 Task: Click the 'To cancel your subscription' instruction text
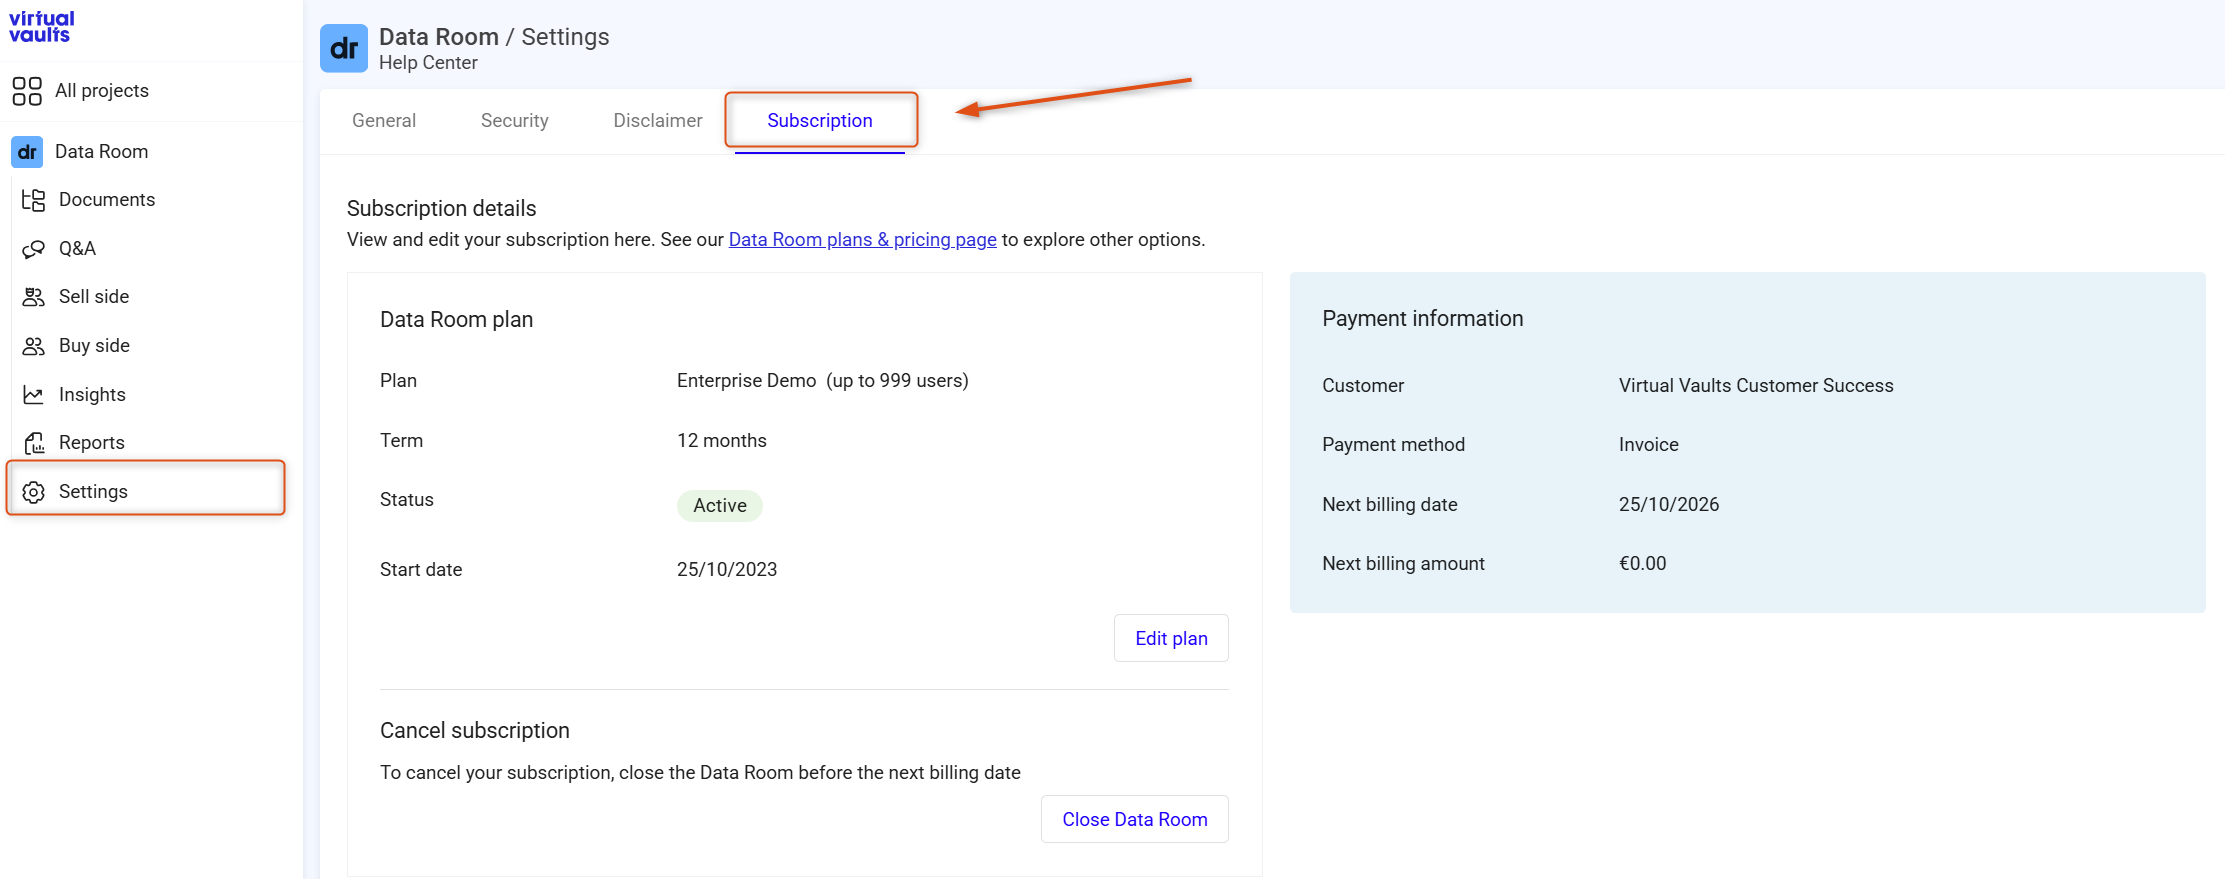tap(700, 773)
